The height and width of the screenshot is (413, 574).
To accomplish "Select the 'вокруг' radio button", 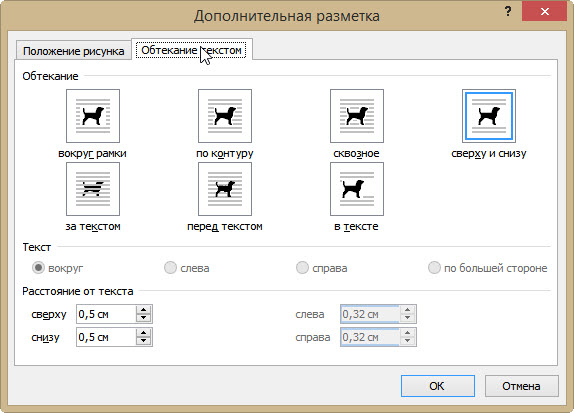I will 38,268.
